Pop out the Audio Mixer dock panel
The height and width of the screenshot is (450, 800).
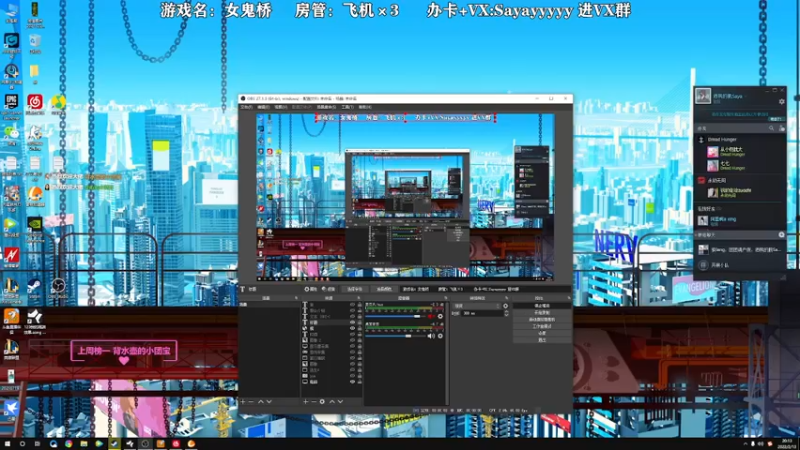click(x=445, y=298)
